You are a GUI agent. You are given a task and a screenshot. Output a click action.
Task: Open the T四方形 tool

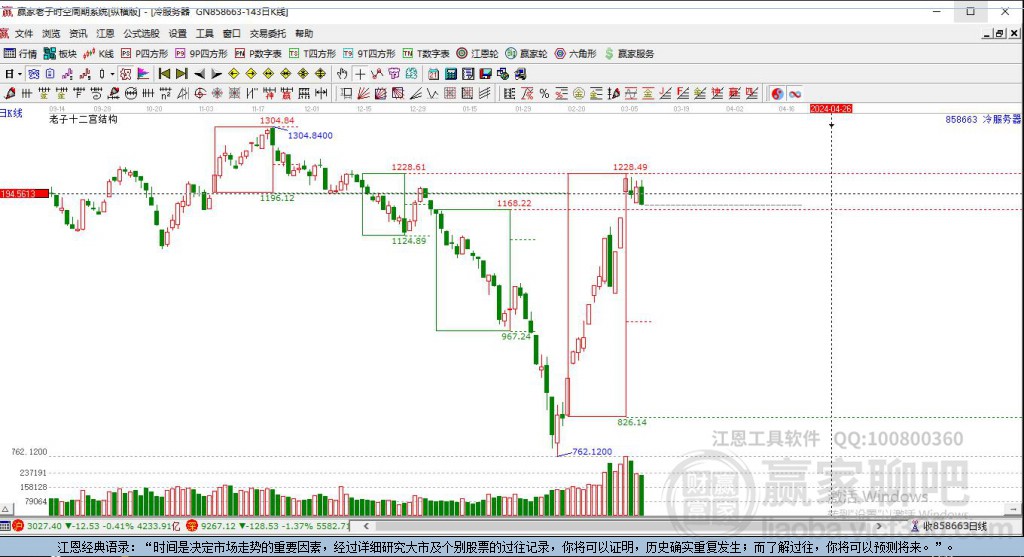click(312, 54)
